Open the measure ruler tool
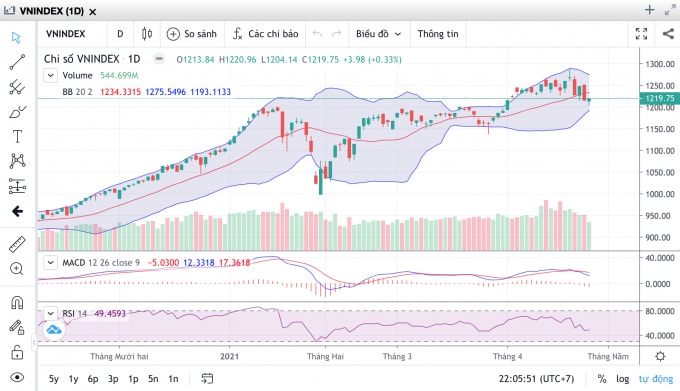 pos(17,244)
